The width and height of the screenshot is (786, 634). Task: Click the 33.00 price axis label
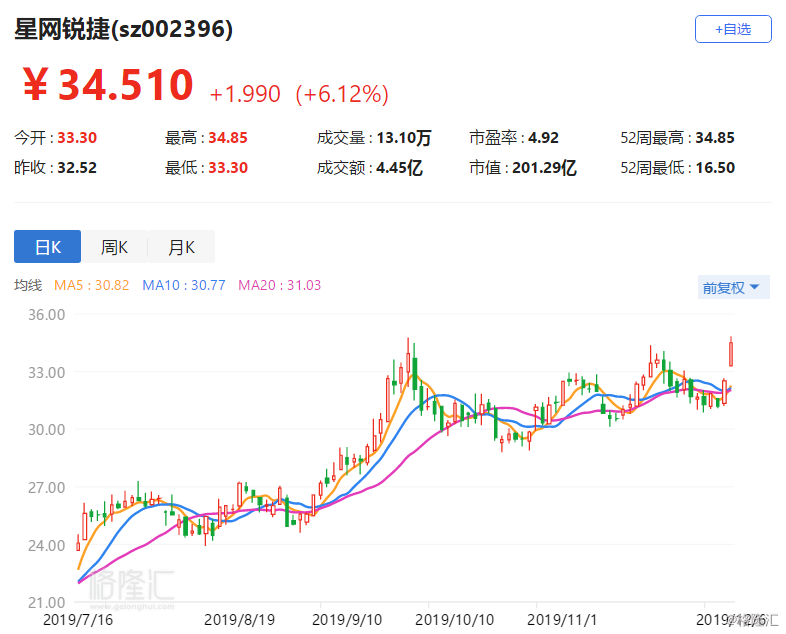point(46,372)
